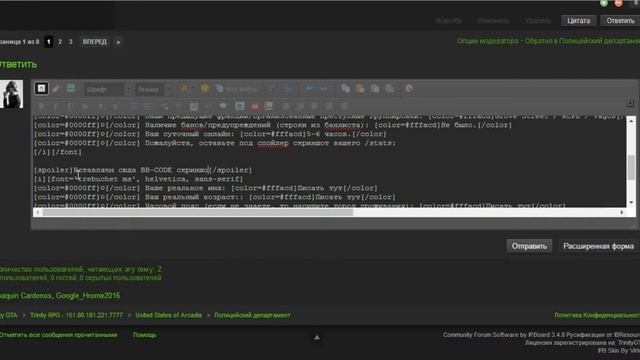
Task: Click the back-to-top arrow icon
Action: [x=317, y=337]
